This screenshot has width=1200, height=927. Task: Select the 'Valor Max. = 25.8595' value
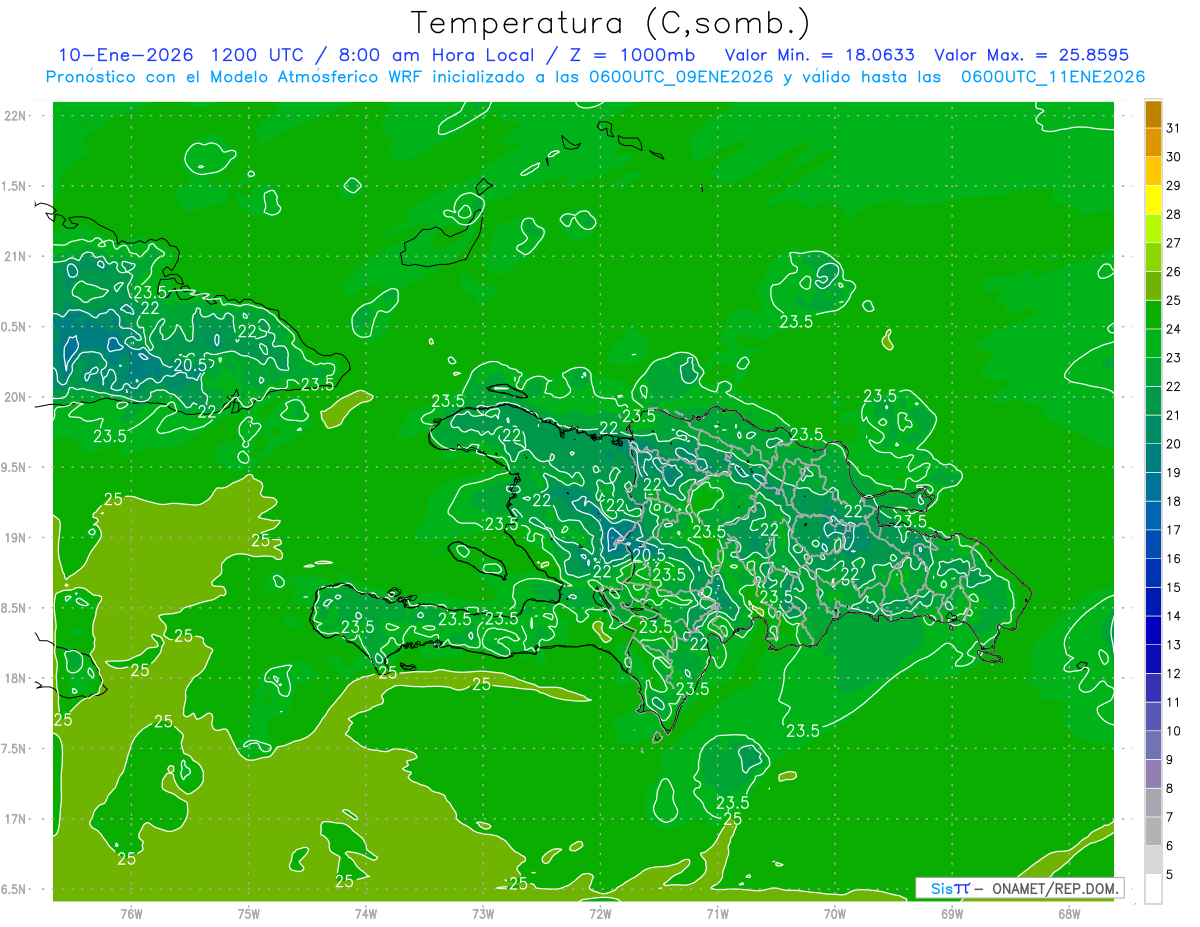click(x=1031, y=55)
